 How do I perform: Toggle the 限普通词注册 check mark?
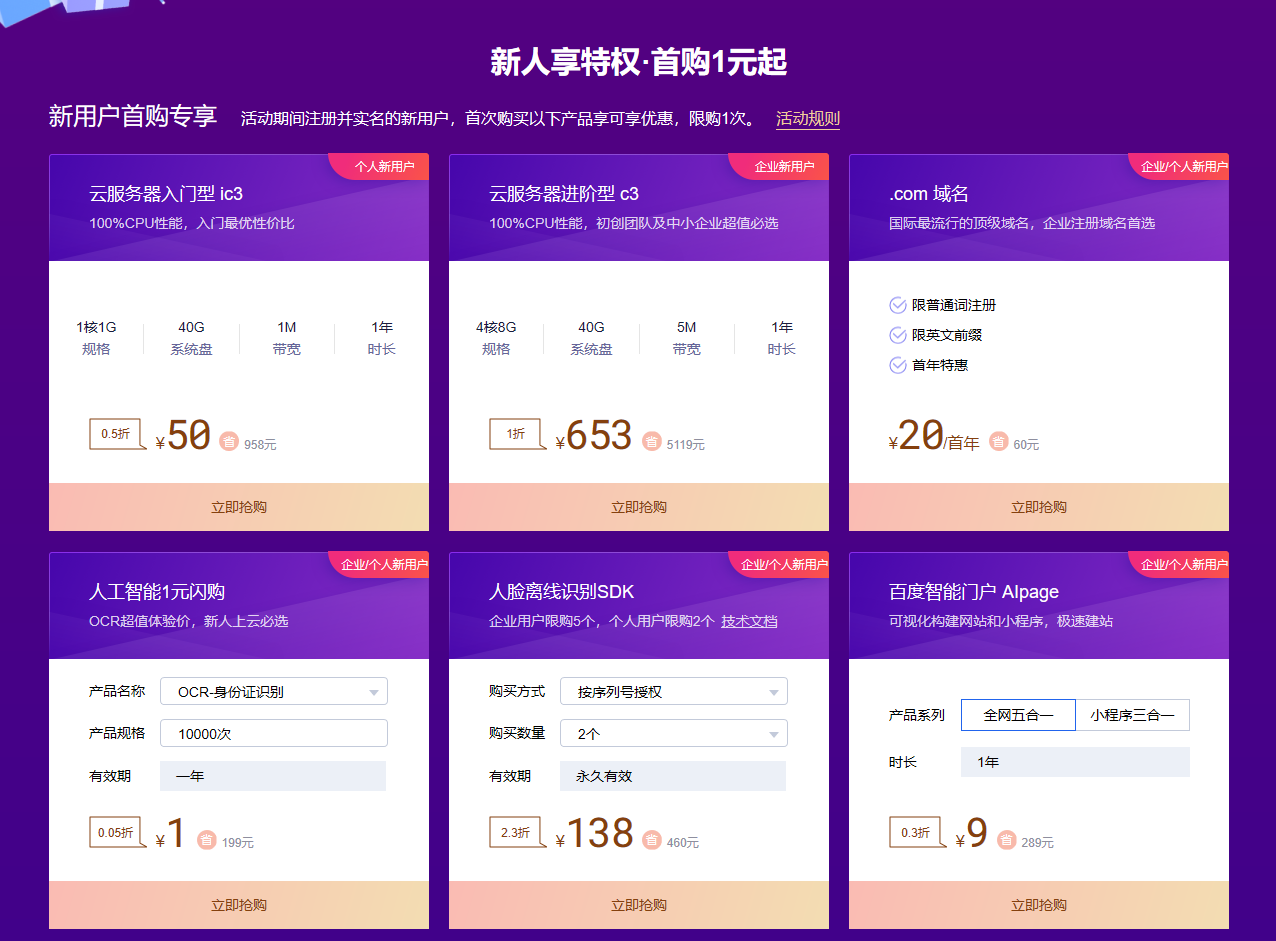click(897, 305)
